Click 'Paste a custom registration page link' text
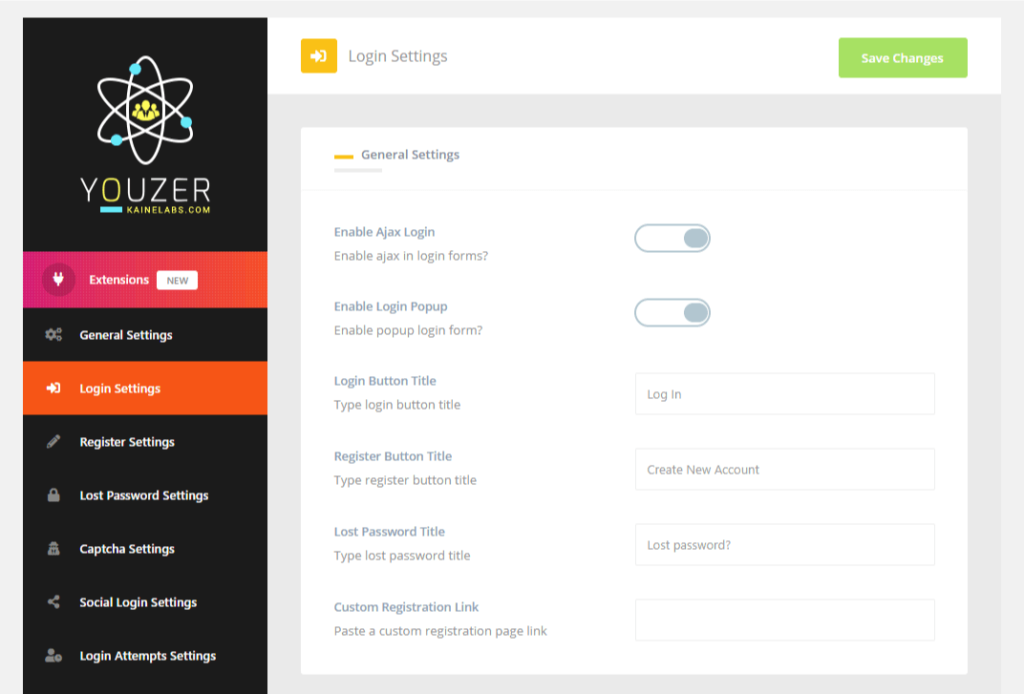The image size is (1024, 694). [x=440, y=631]
